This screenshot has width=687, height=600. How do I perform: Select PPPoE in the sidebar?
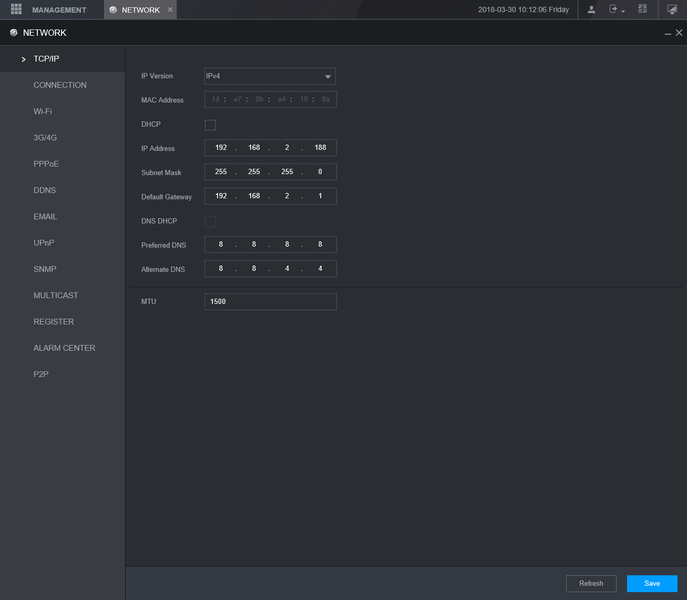click(x=47, y=164)
